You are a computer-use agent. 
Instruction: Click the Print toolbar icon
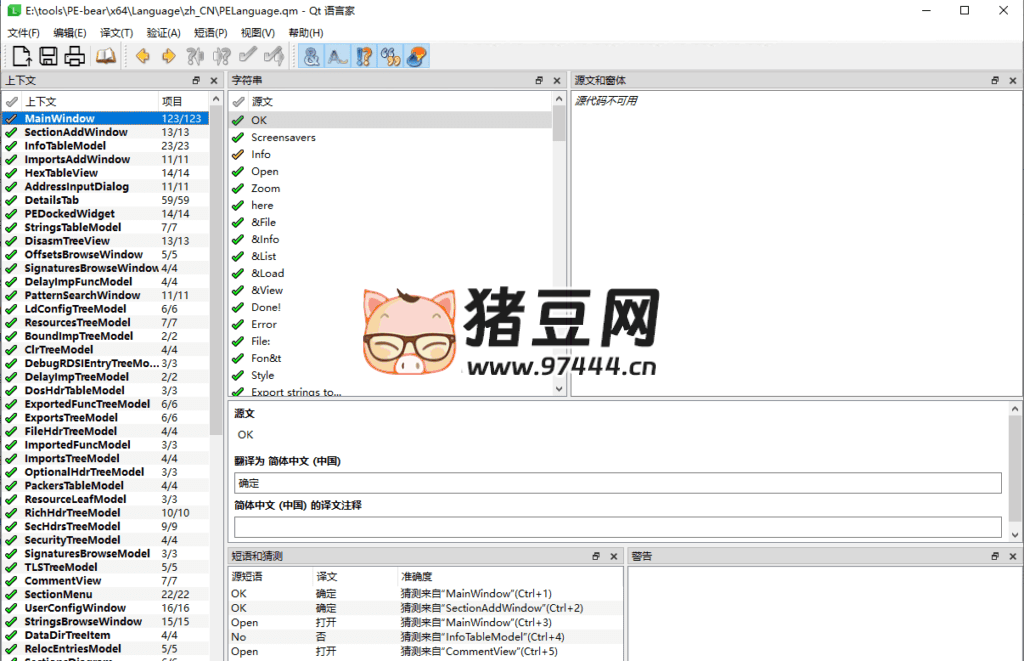click(x=75, y=55)
